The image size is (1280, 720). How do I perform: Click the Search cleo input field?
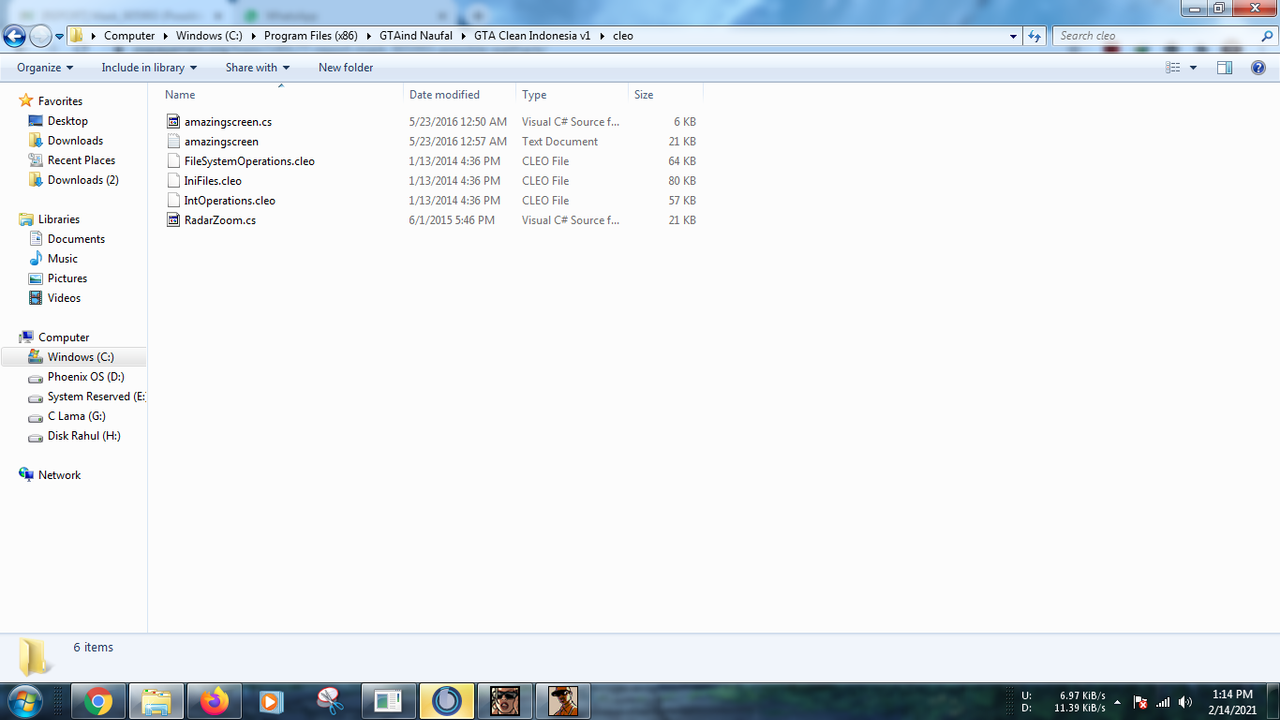1155,36
